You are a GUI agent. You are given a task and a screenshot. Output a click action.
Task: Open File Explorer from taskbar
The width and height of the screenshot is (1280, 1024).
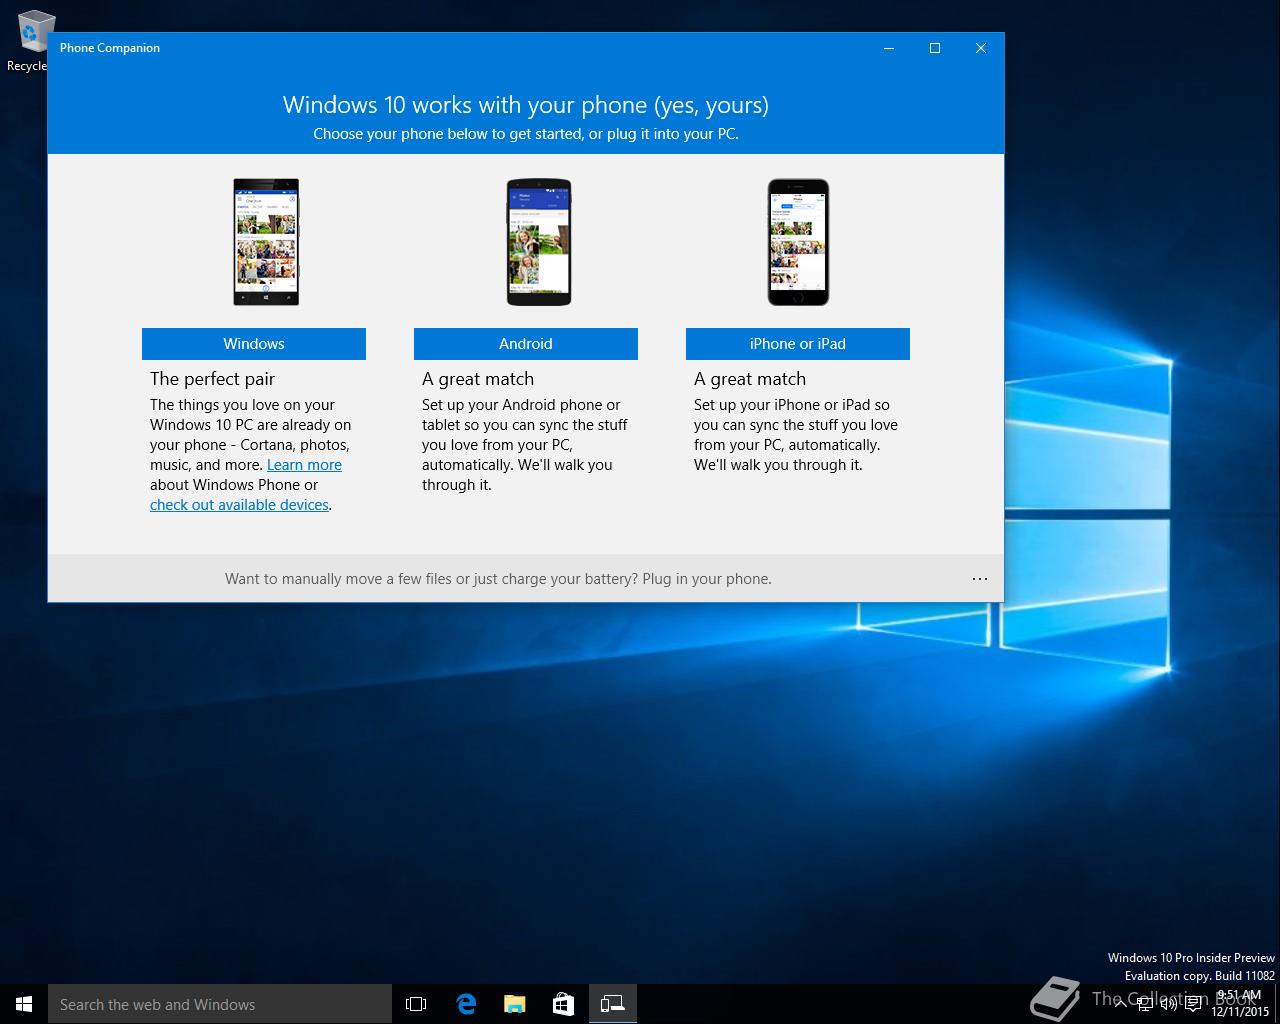pyautogui.click(x=514, y=1004)
